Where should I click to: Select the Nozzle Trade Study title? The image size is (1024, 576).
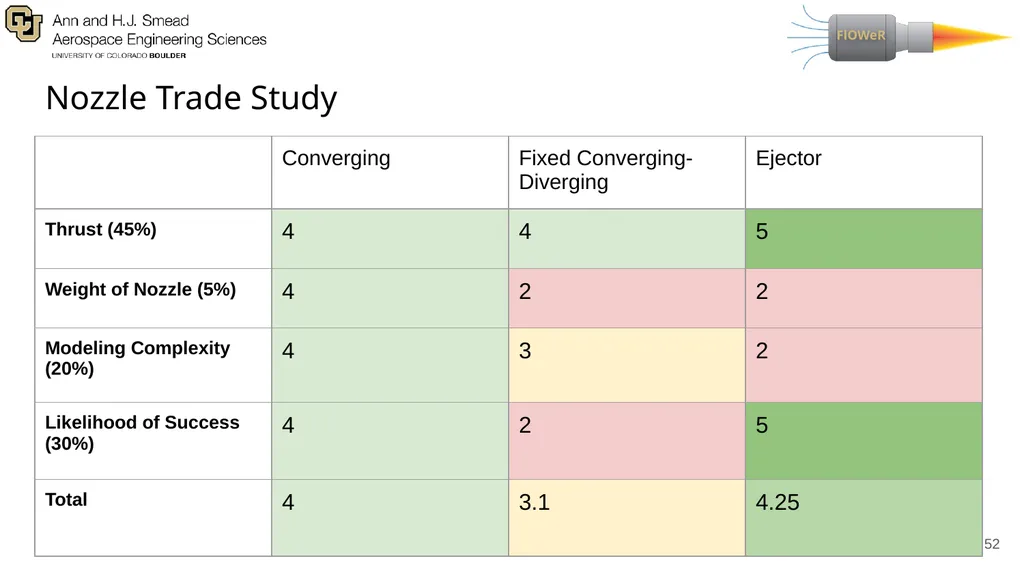click(191, 98)
